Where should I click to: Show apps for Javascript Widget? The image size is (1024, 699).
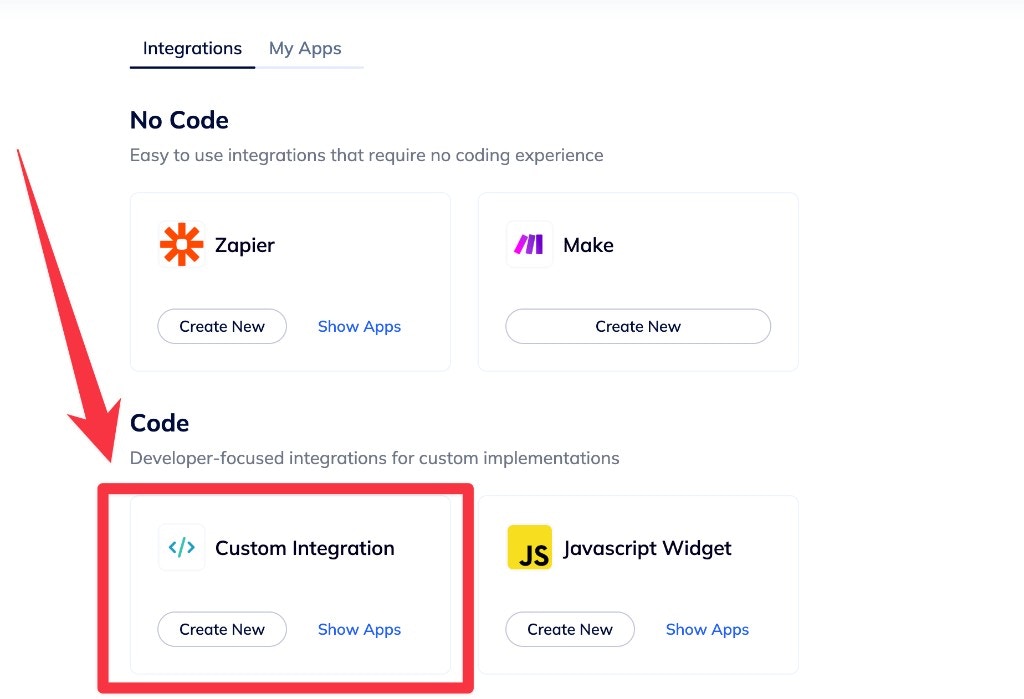pyautogui.click(x=707, y=629)
